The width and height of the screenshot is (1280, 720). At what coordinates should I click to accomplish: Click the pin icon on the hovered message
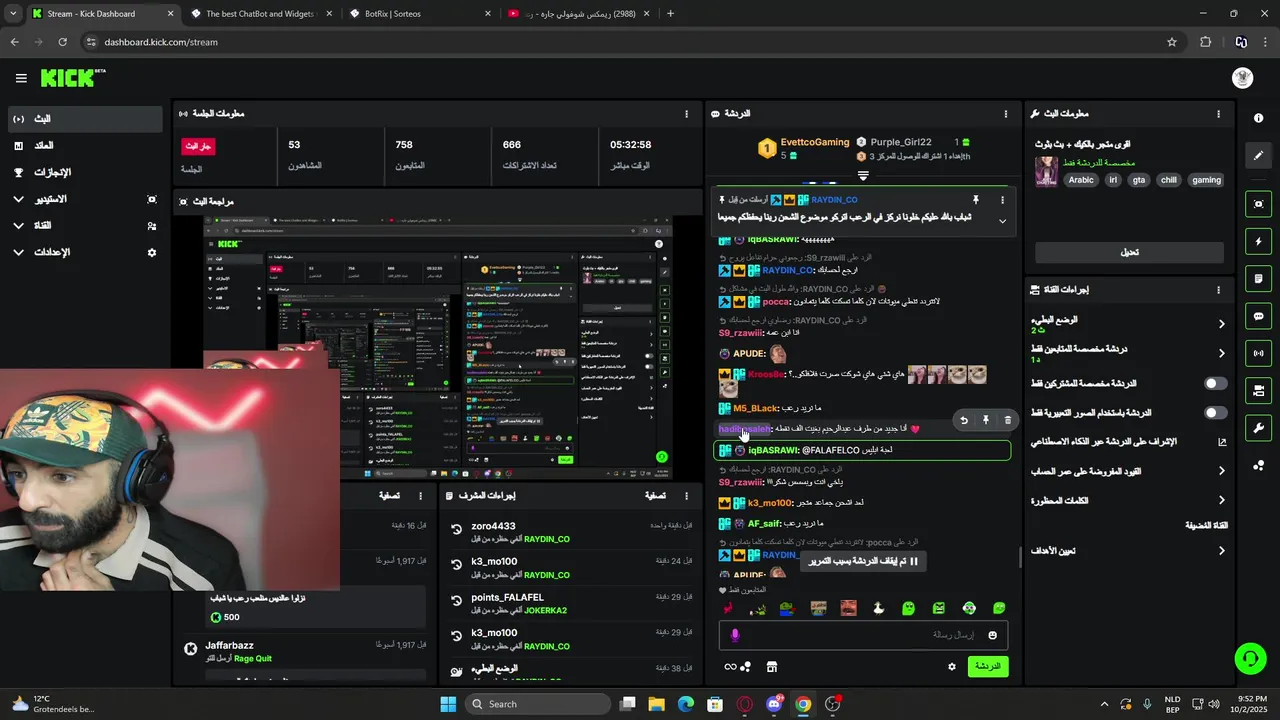(986, 421)
